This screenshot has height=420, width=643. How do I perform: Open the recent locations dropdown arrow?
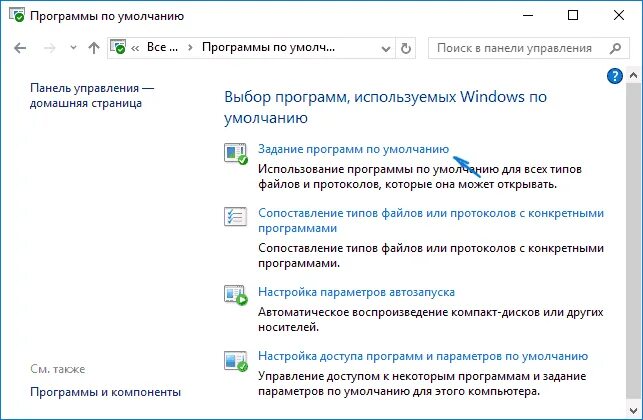tap(73, 48)
